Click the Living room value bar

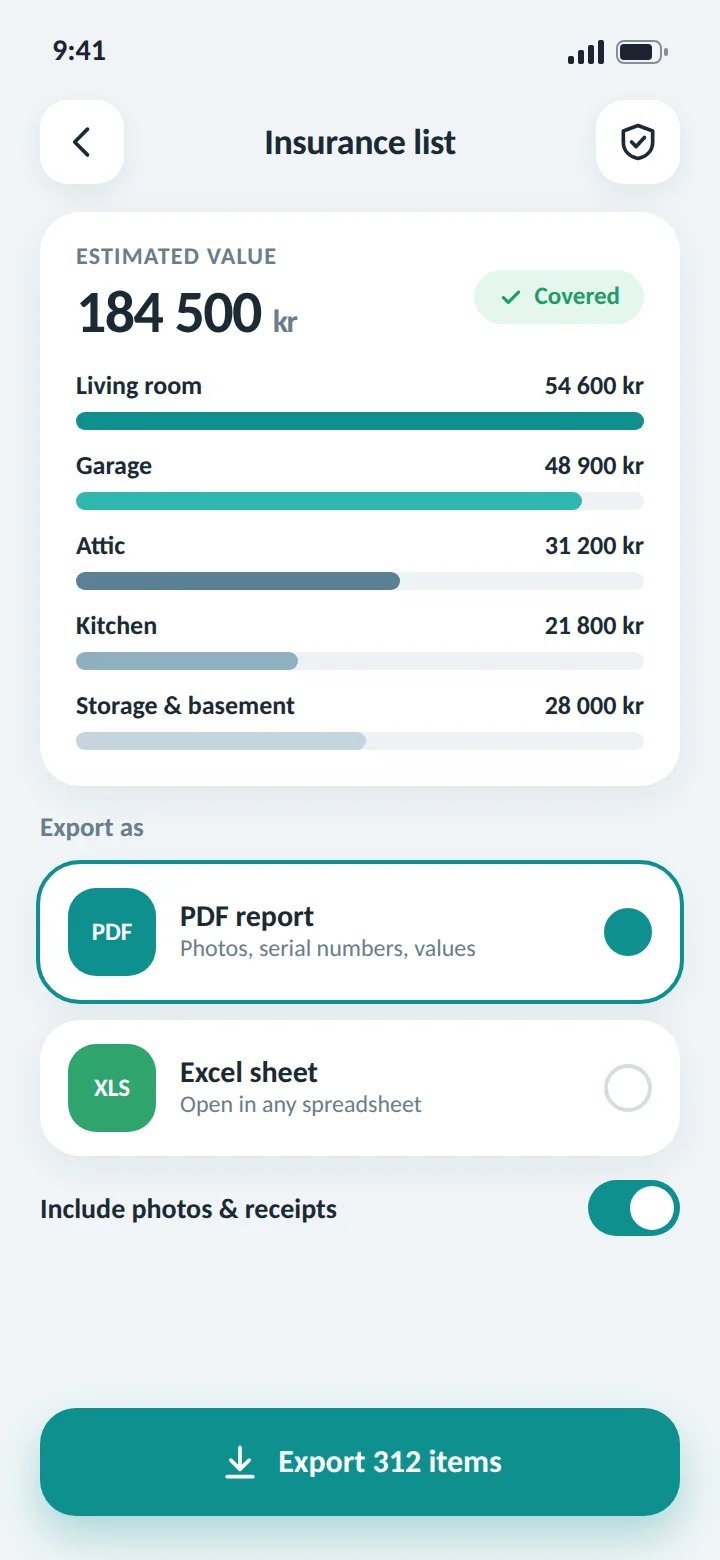360,421
